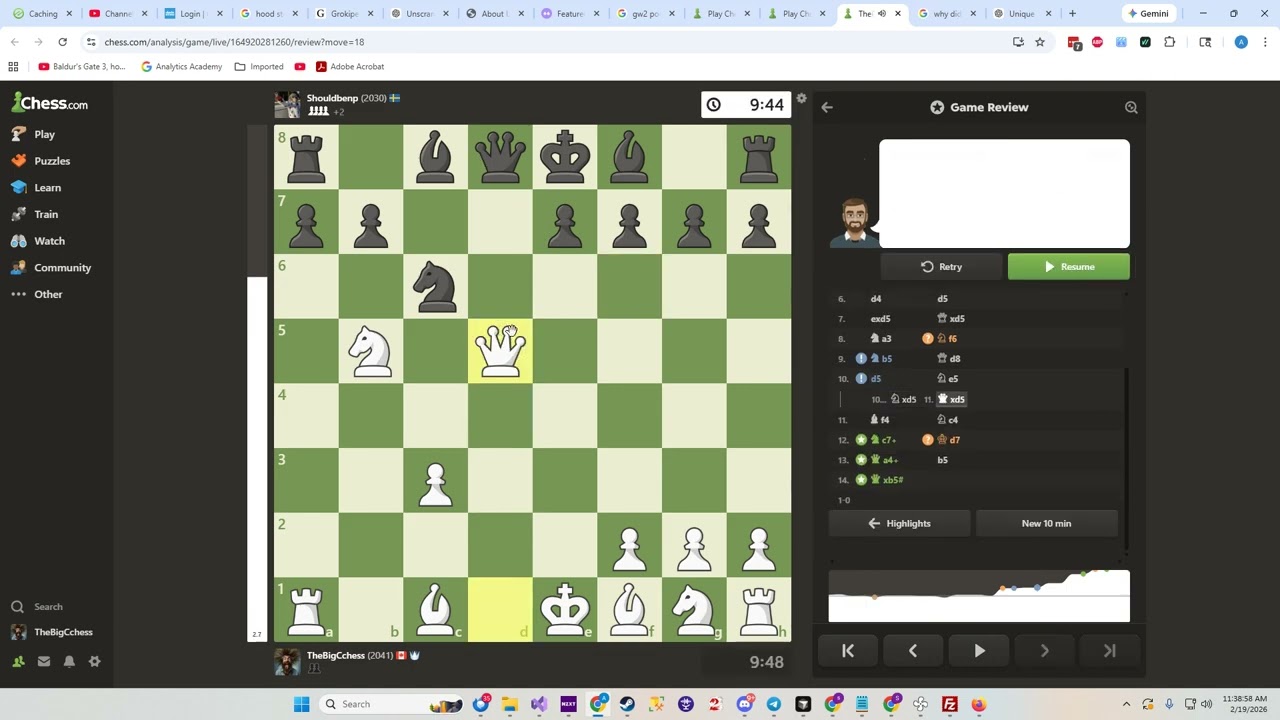Open the Chrome three-dot menu
This screenshot has width=1280, height=720.
point(1265,42)
